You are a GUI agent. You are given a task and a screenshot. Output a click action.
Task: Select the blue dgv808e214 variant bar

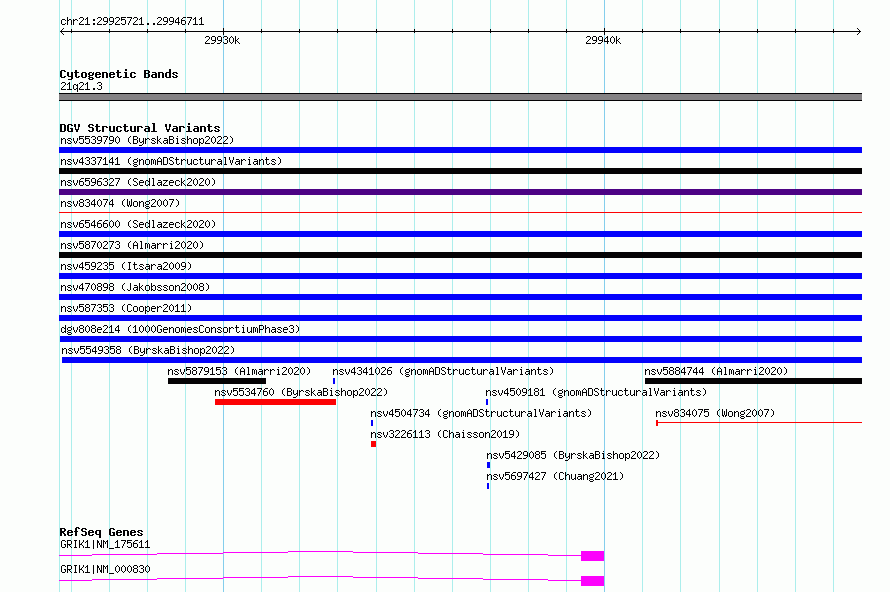(460, 339)
